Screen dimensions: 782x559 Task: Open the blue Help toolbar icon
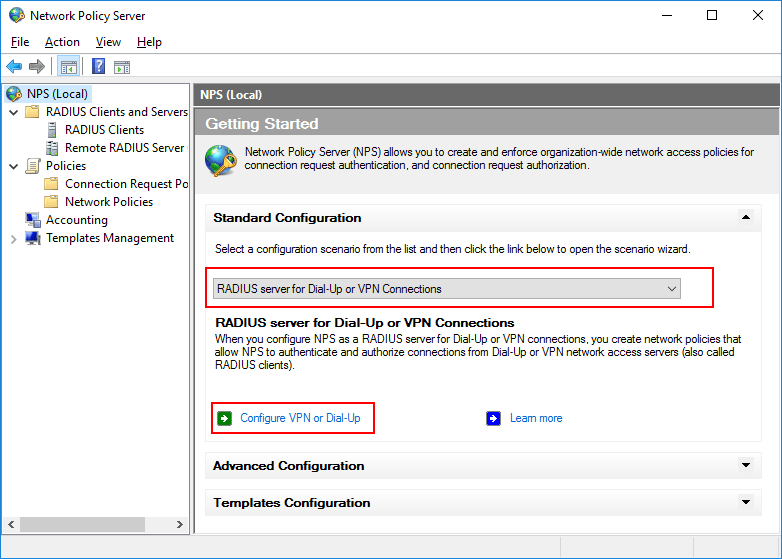[99, 66]
